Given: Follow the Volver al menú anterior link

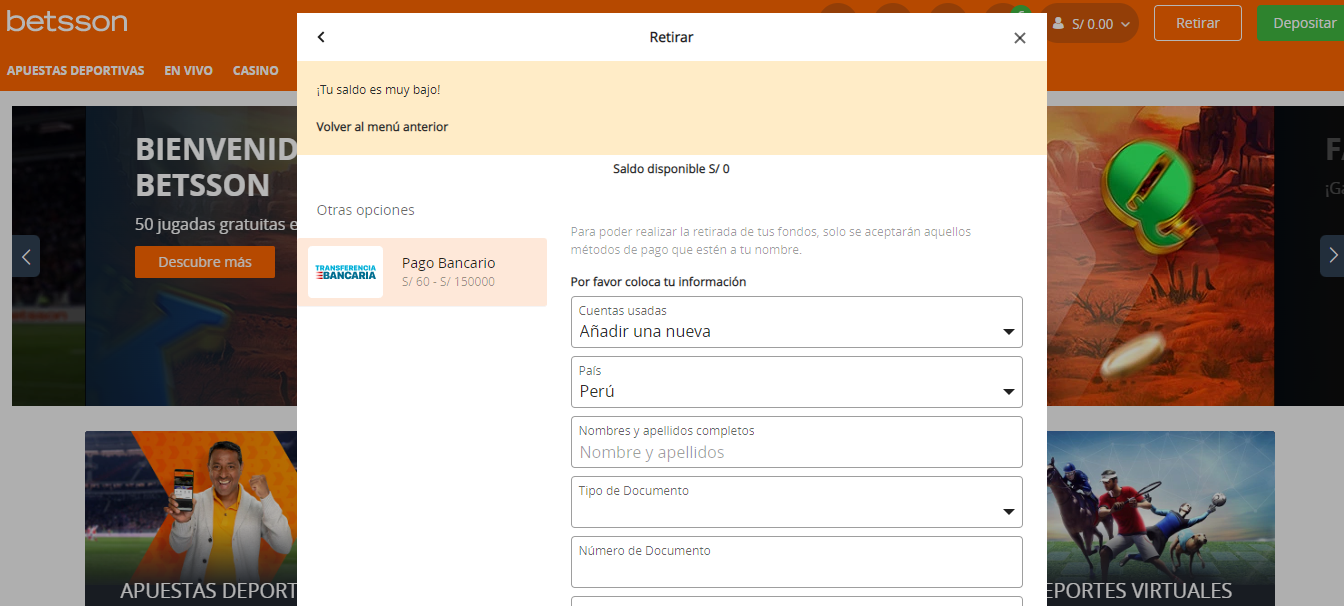Looking at the screenshot, I should tap(380, 127).
